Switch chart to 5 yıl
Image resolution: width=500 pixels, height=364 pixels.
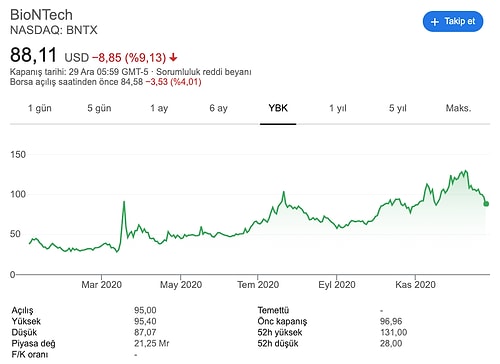tap(398, 108)
